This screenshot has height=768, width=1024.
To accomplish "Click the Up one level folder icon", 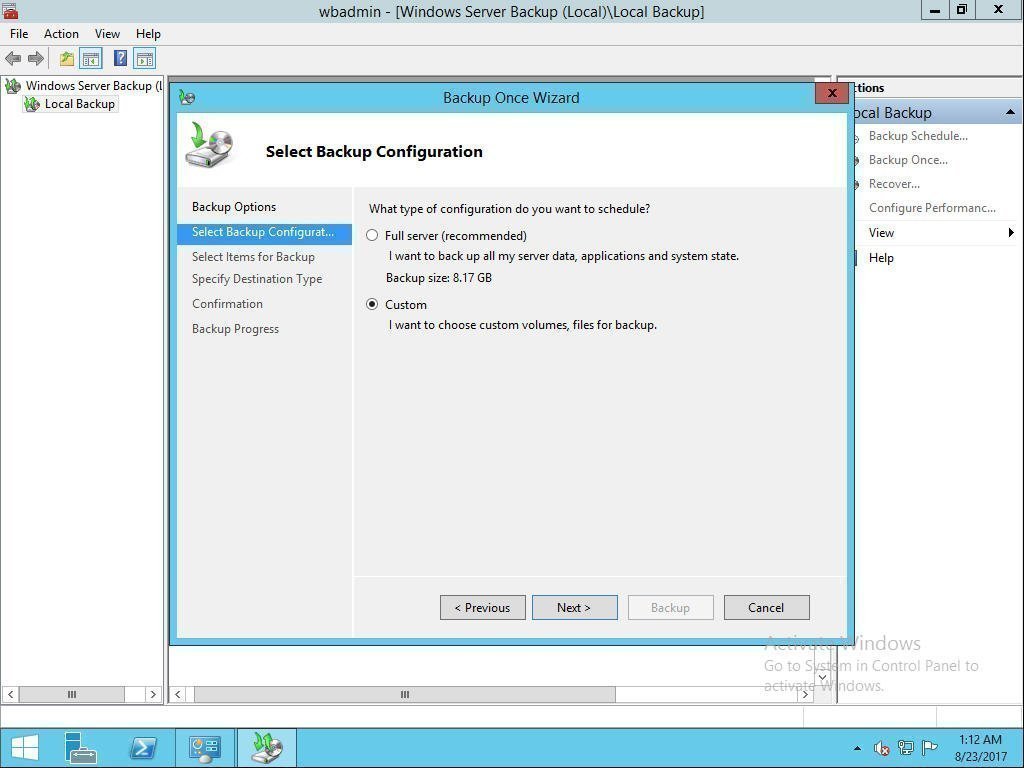I will tap(67, 59).
